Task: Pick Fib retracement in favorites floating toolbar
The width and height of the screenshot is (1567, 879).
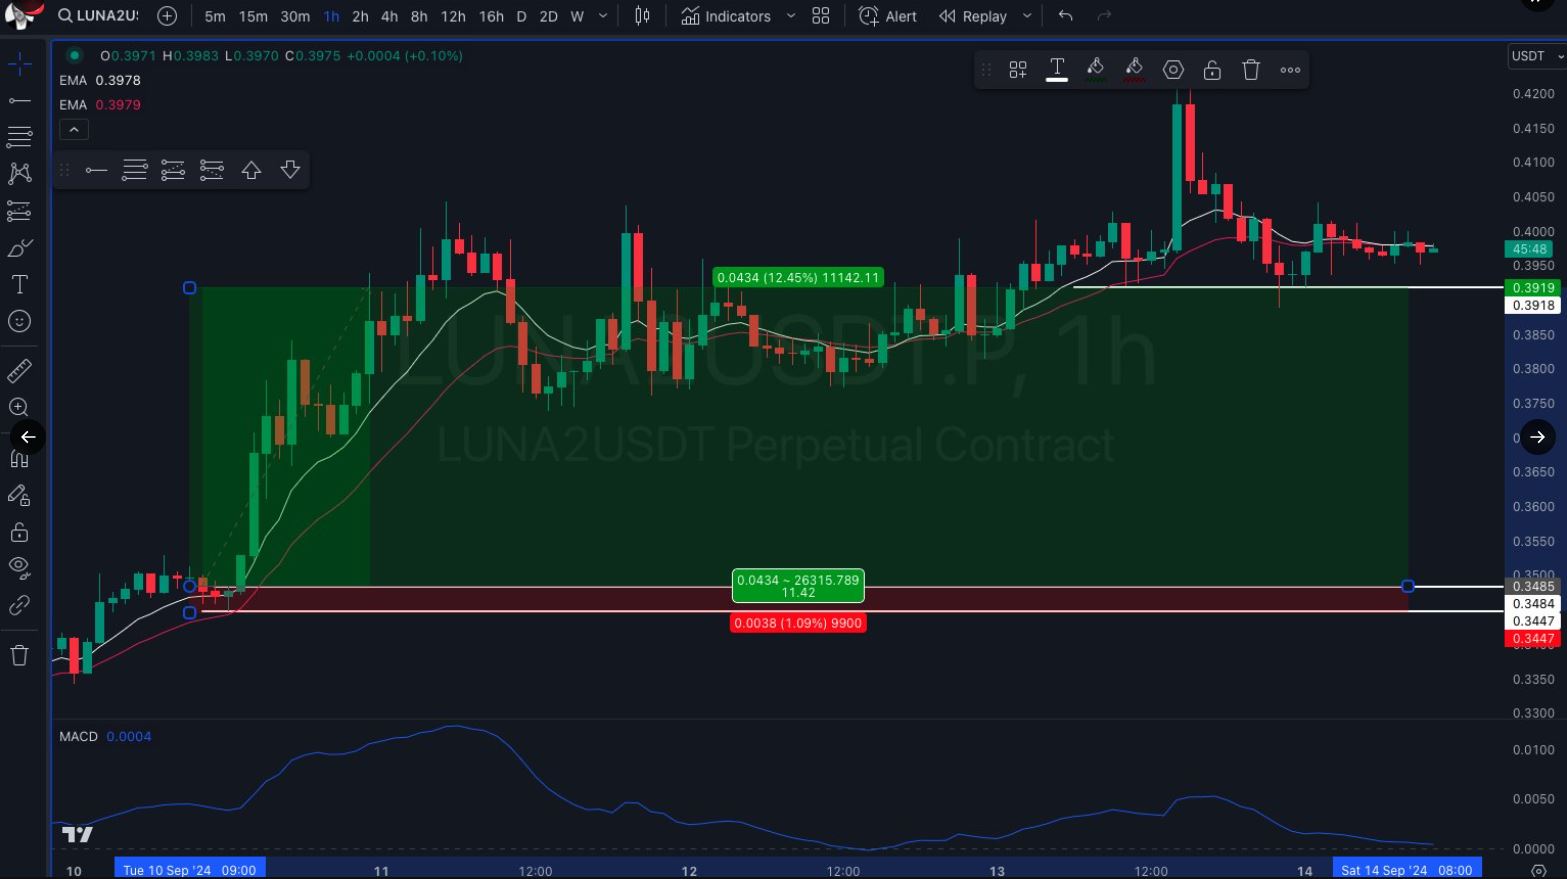Action: pos(134,170)
